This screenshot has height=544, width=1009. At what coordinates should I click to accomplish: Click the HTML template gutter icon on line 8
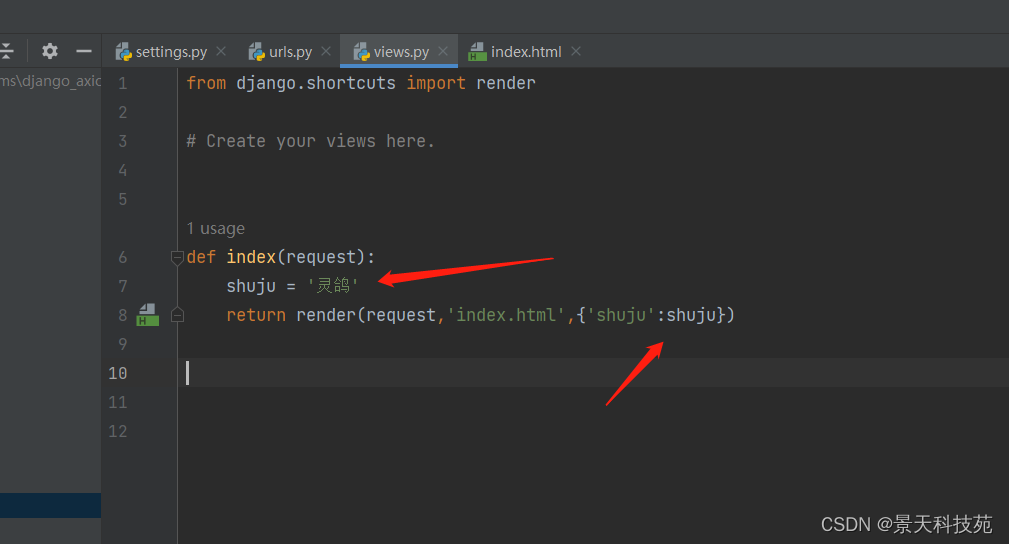(147, 315)
